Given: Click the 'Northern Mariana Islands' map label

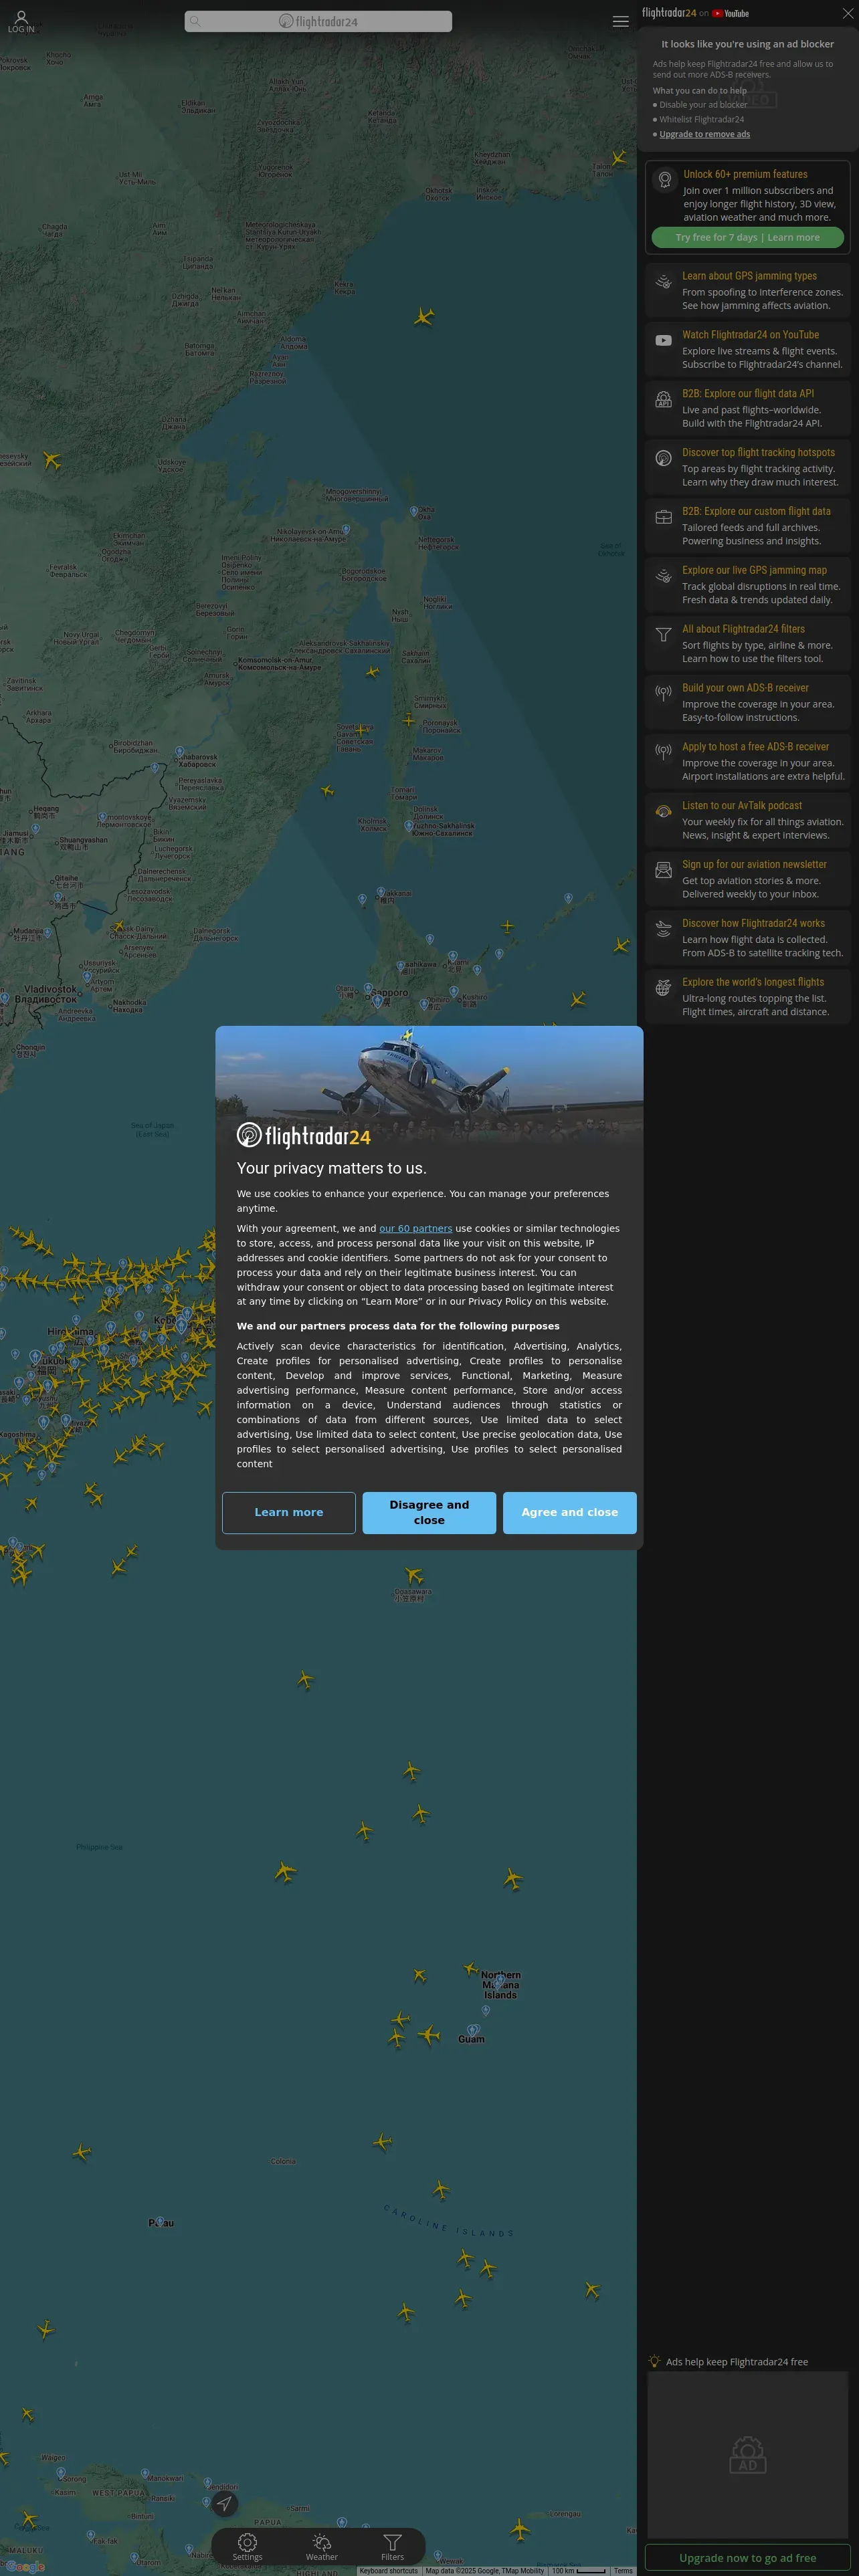Looking at the screenshot, I should coord(500,1985).
